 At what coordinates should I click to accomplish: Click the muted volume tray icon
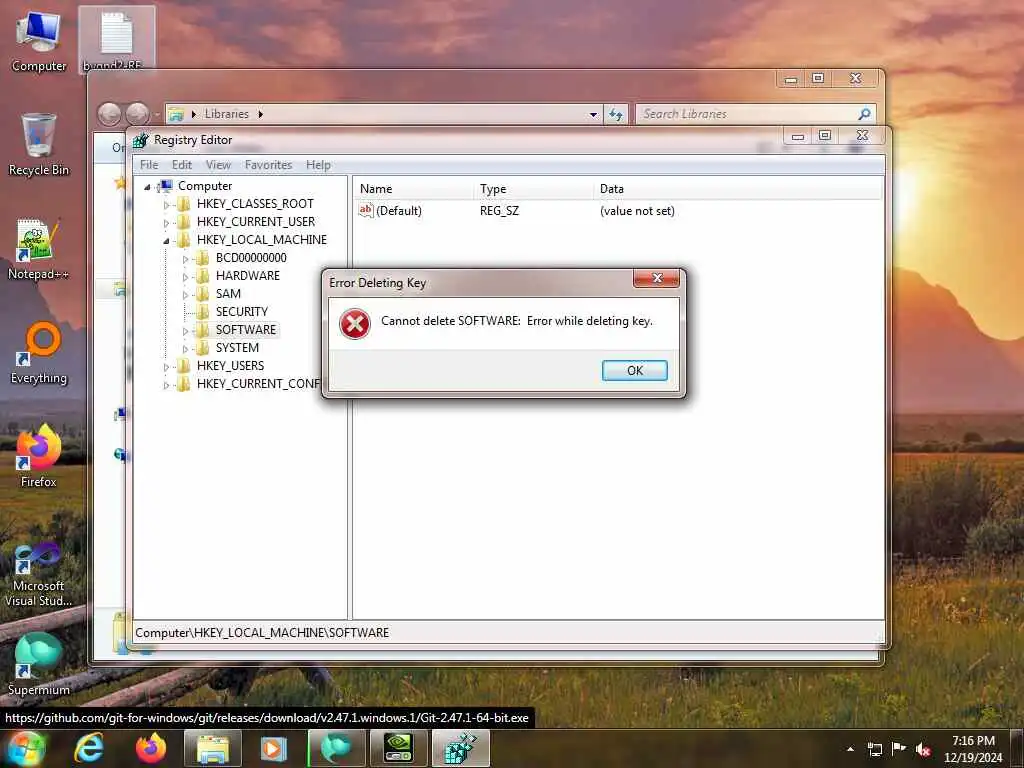[x=923, y=749]
